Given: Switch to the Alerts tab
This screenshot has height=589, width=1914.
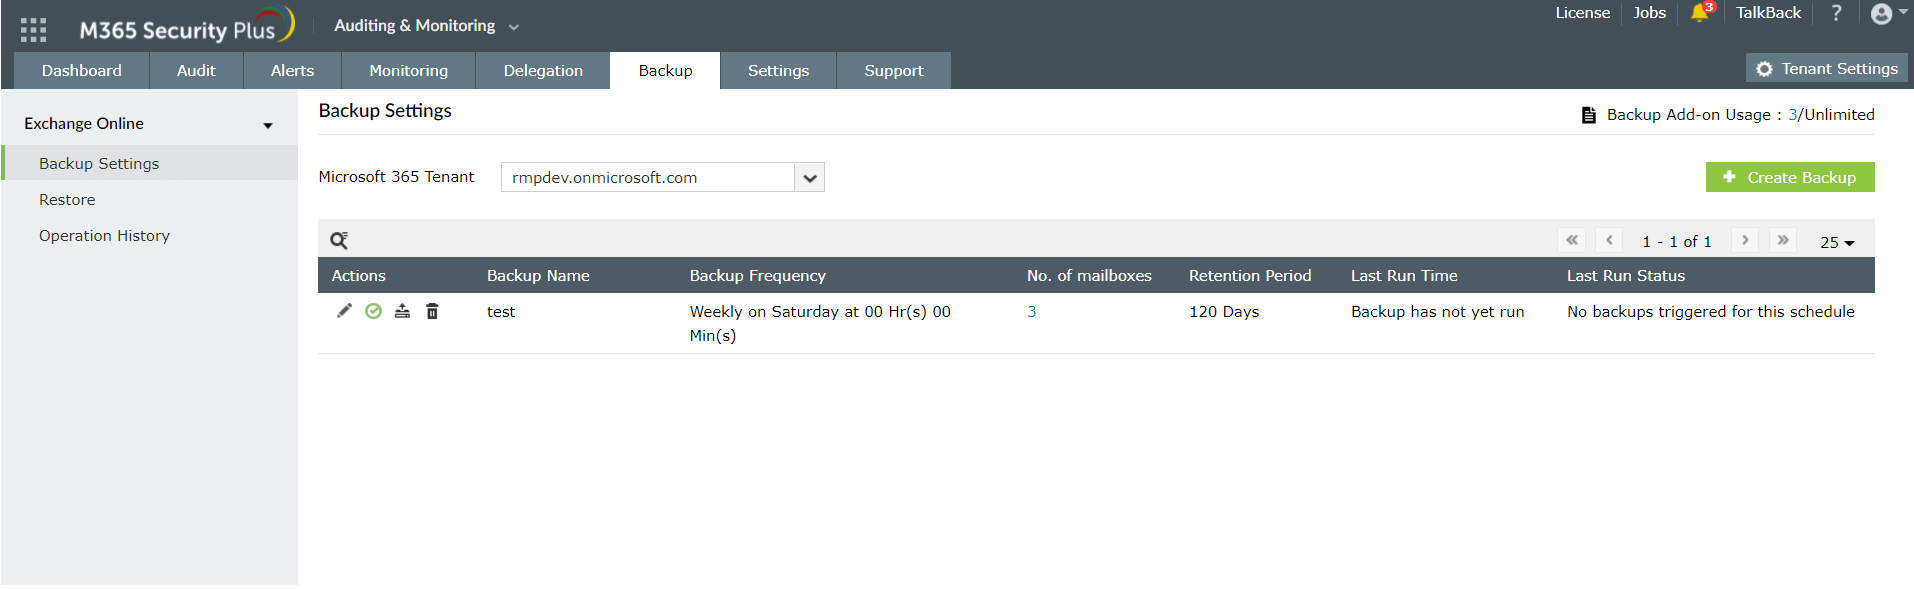Looking at the screenshot, I should [x=292, y=71].
